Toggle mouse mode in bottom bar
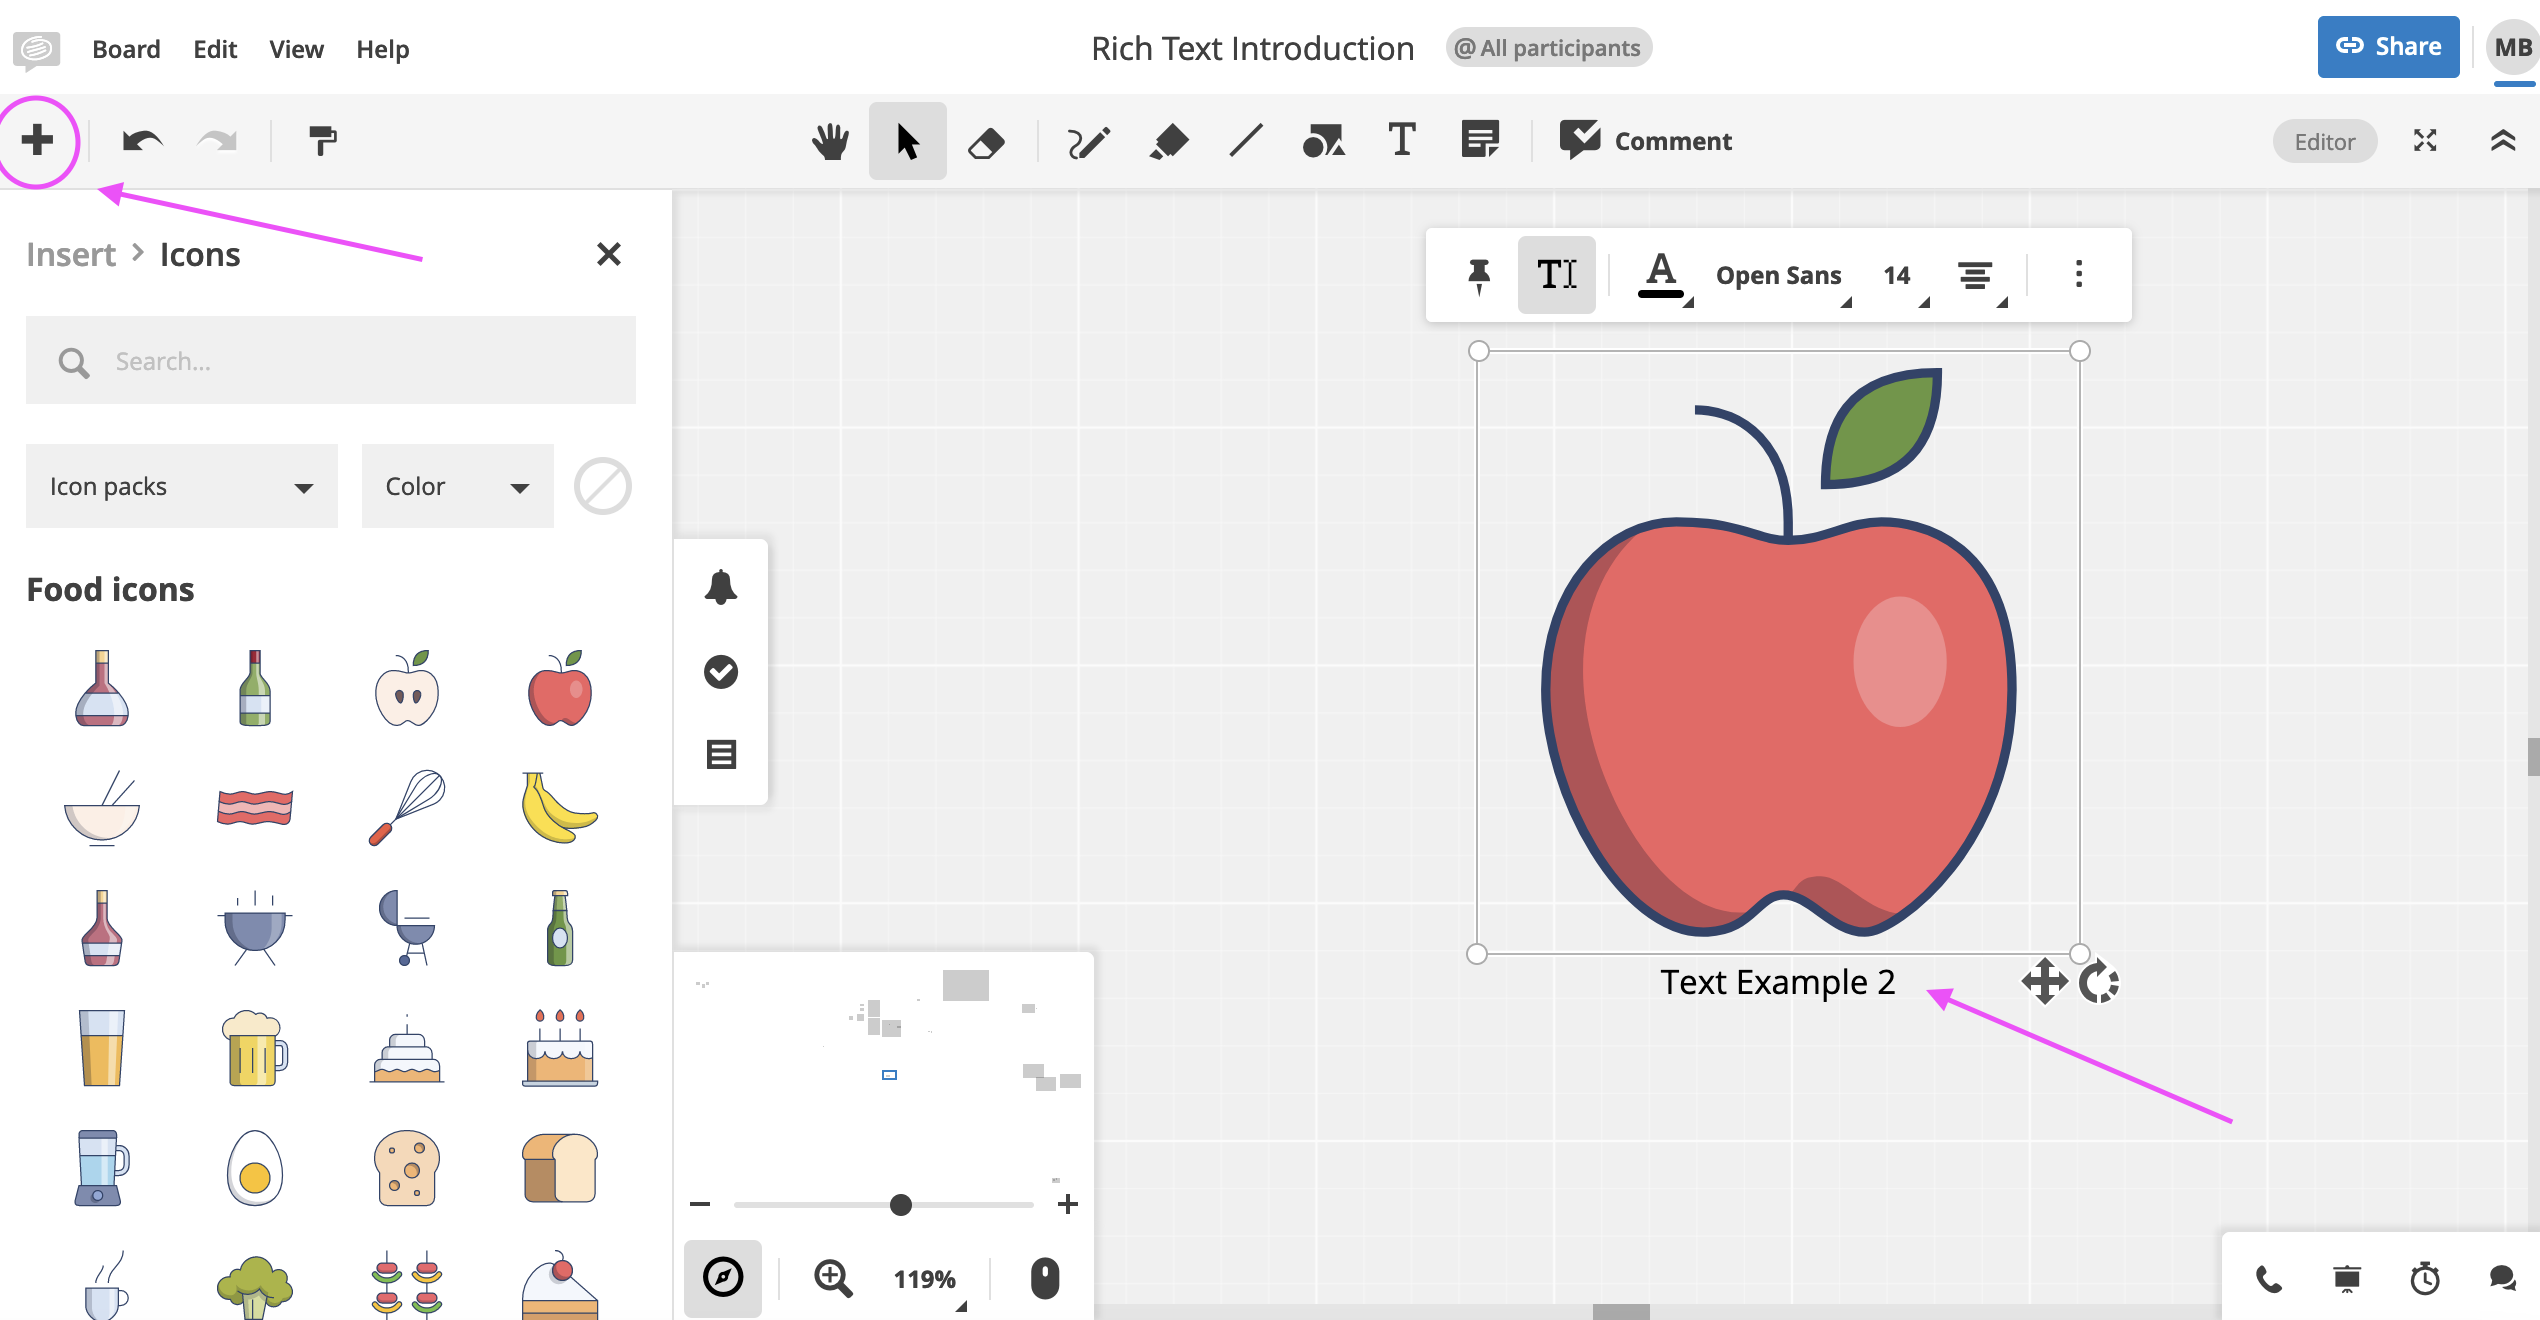 coord(1045,1278)
